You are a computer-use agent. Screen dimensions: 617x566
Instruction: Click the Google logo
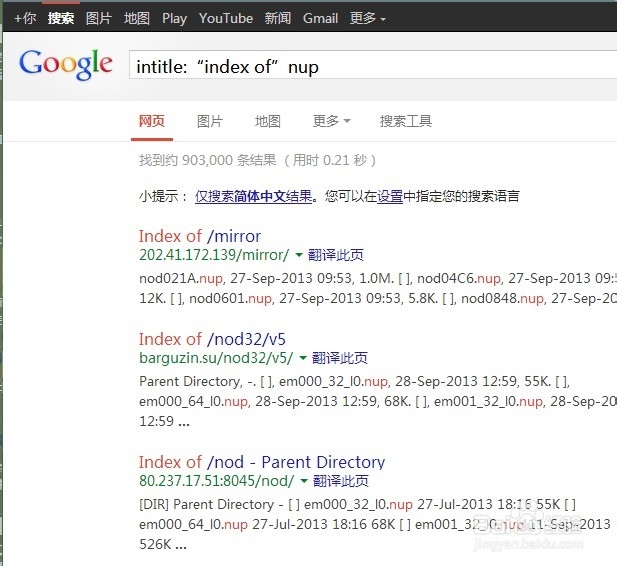click(66, 65)
